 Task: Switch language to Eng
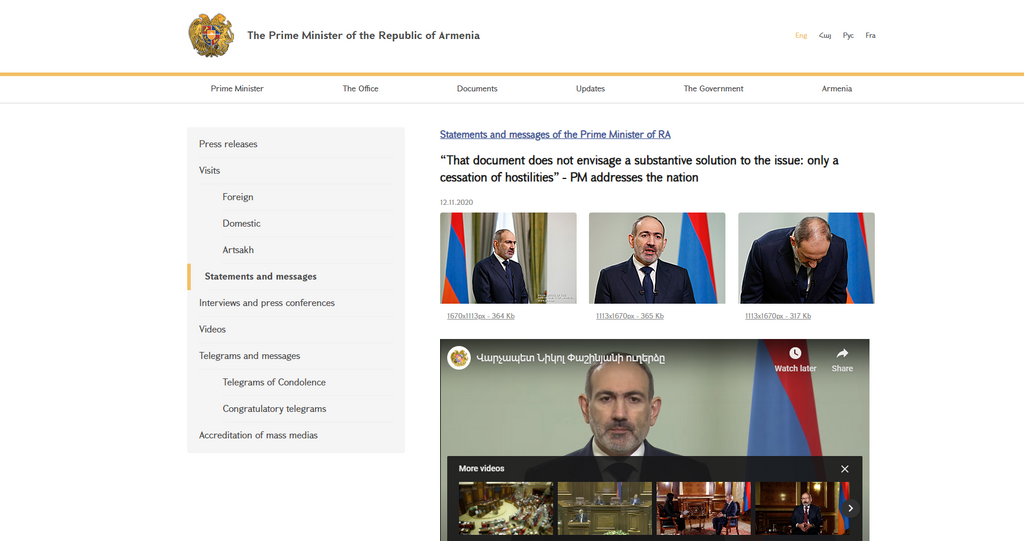point(801,35)
